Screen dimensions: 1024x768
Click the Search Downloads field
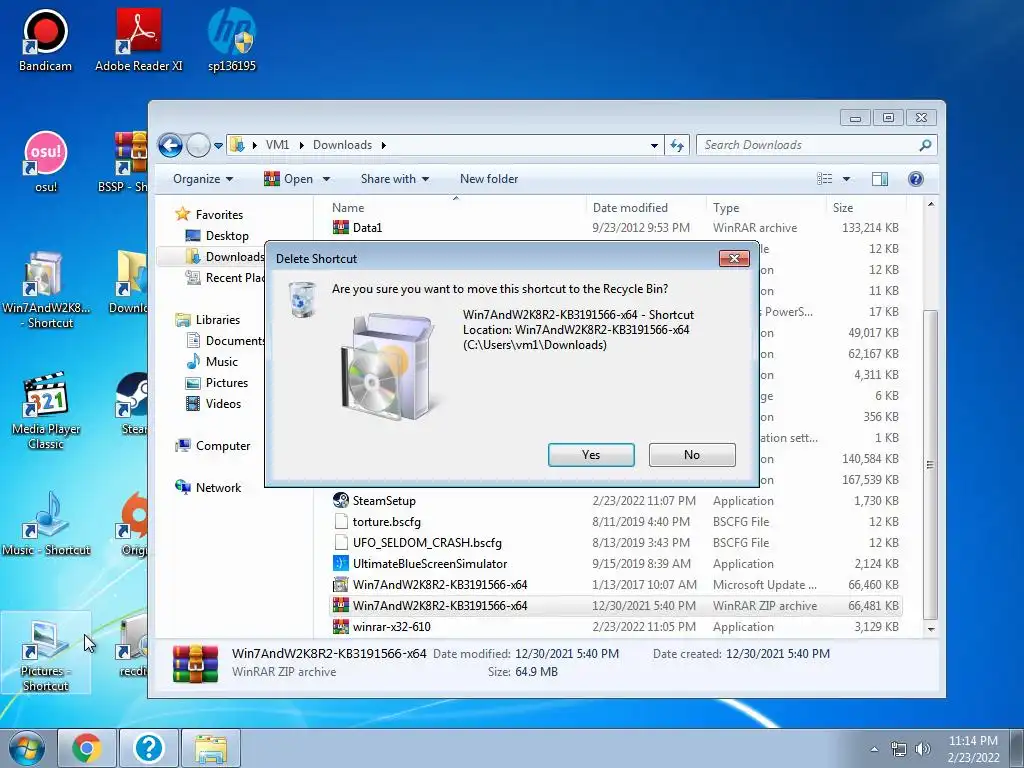(816, 145)
